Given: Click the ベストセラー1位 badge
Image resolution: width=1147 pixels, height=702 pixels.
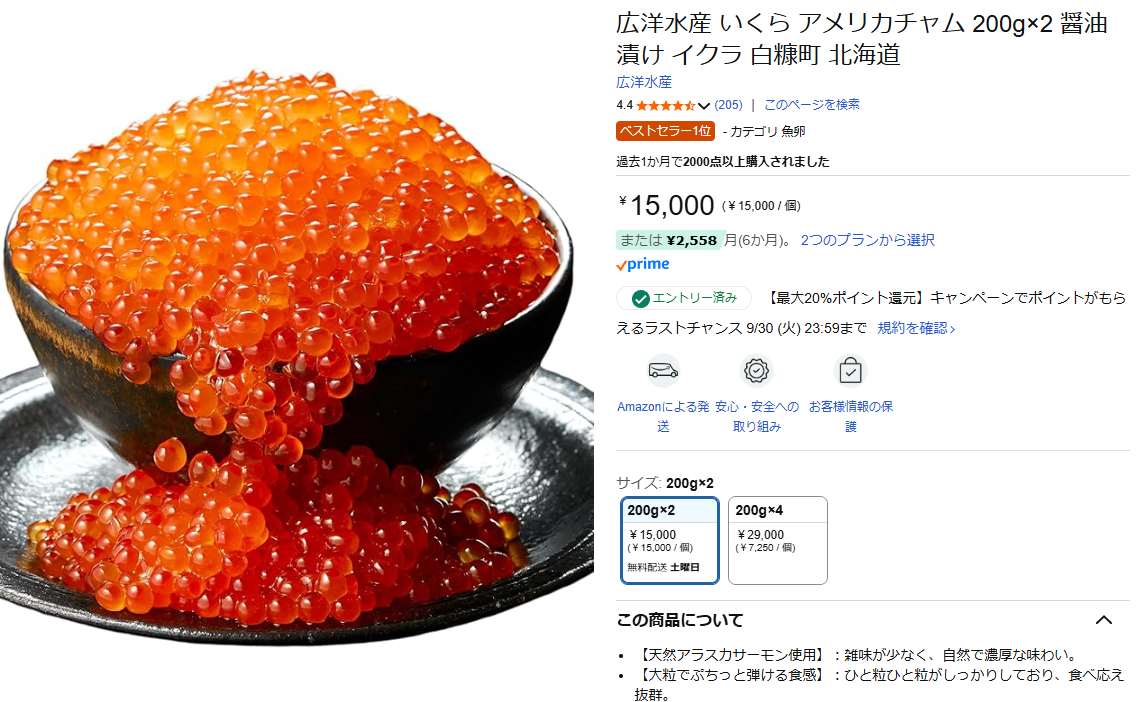Looking at the screenshot, I should click(x=665, y=131).
